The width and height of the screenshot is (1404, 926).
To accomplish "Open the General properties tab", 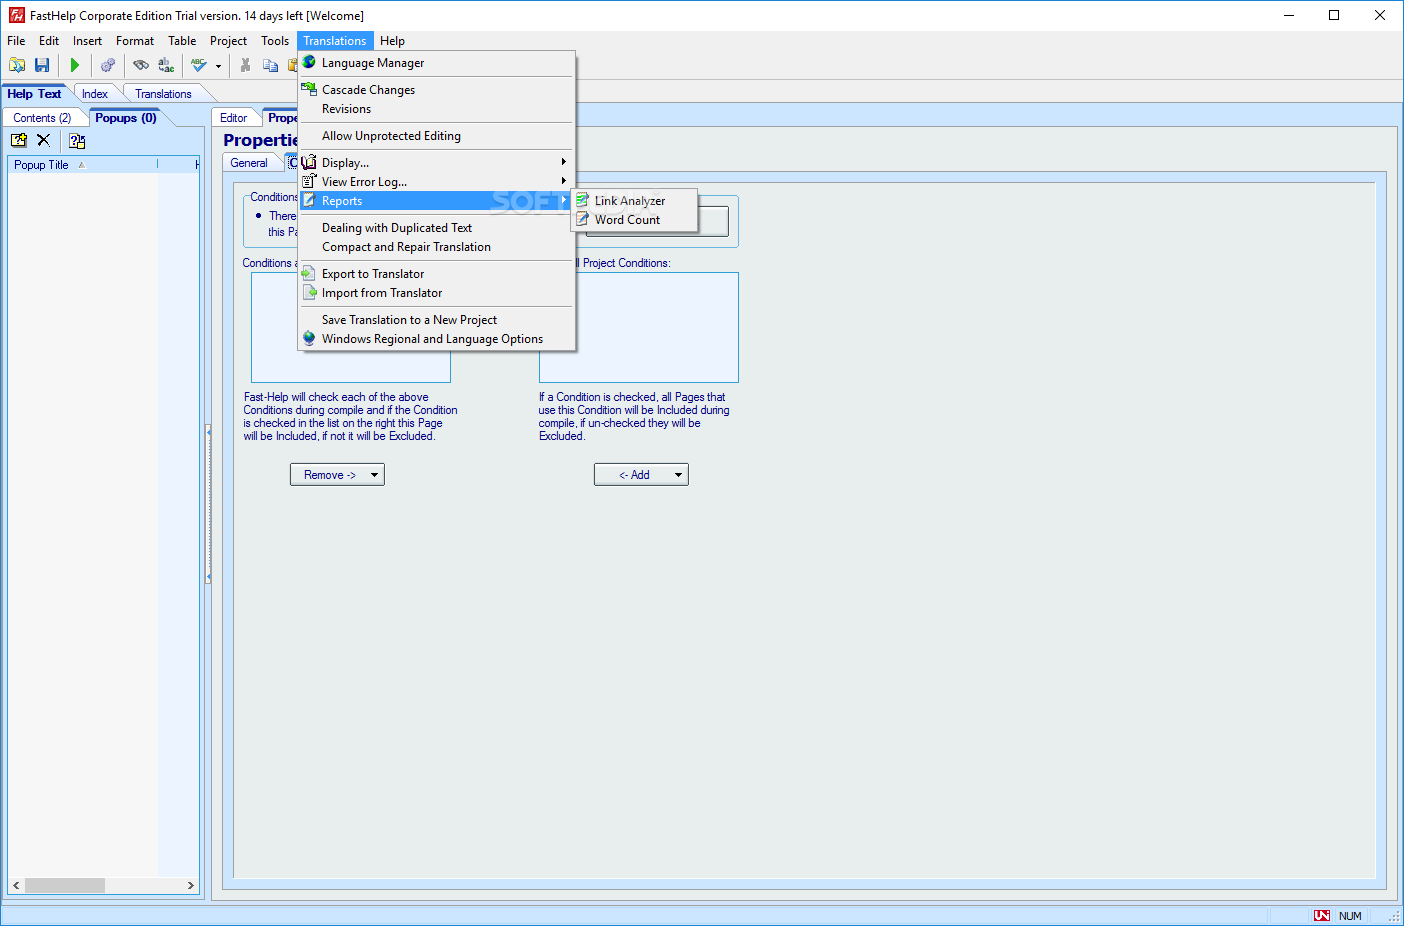I will pos(249,163).
